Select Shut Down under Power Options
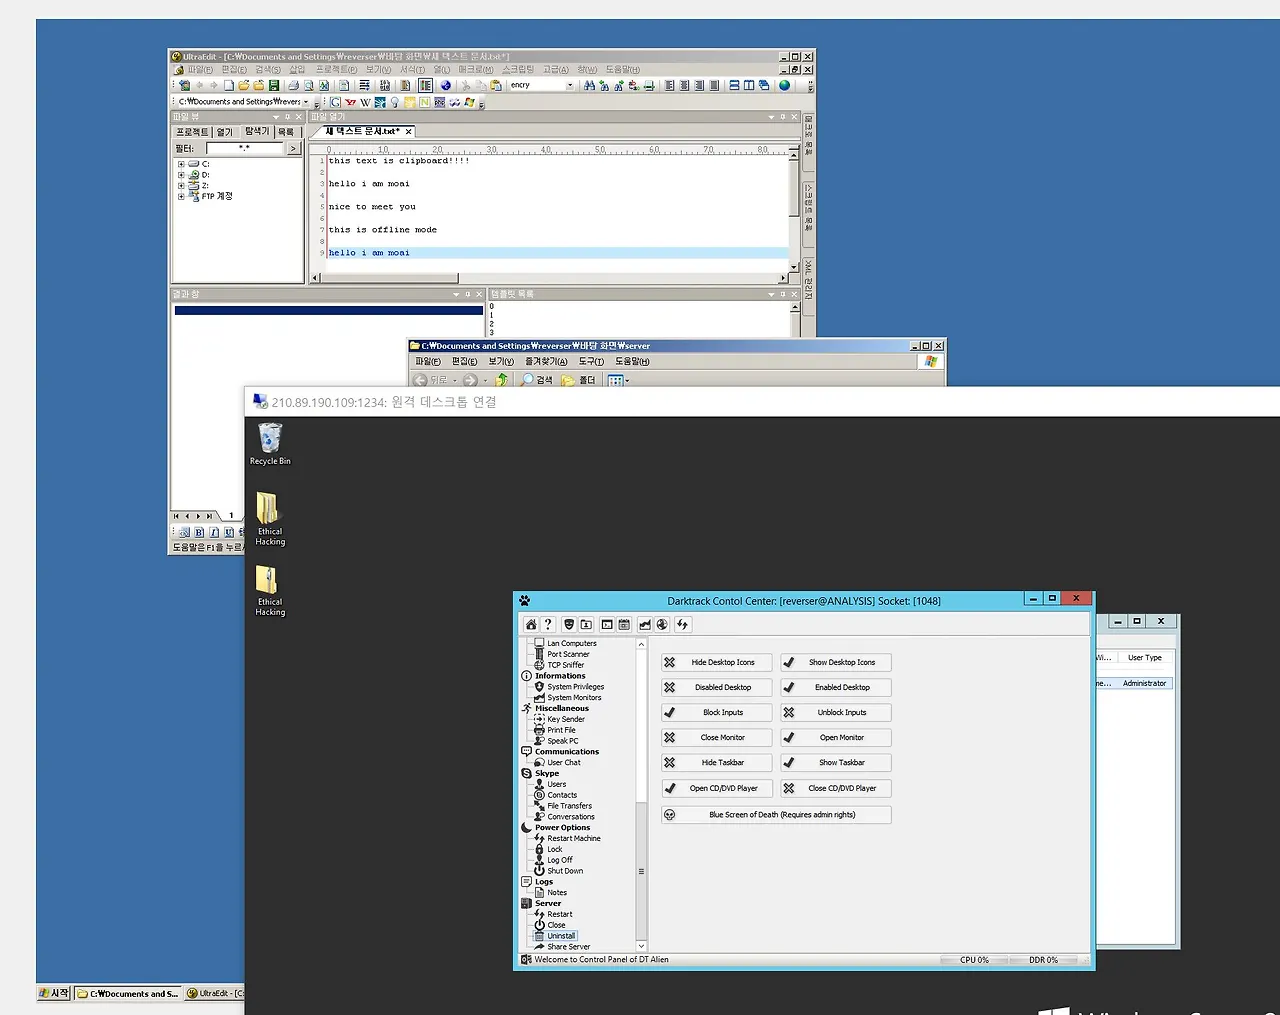1280x1015 pixels. pyautogui.click(x=565, y=871)
